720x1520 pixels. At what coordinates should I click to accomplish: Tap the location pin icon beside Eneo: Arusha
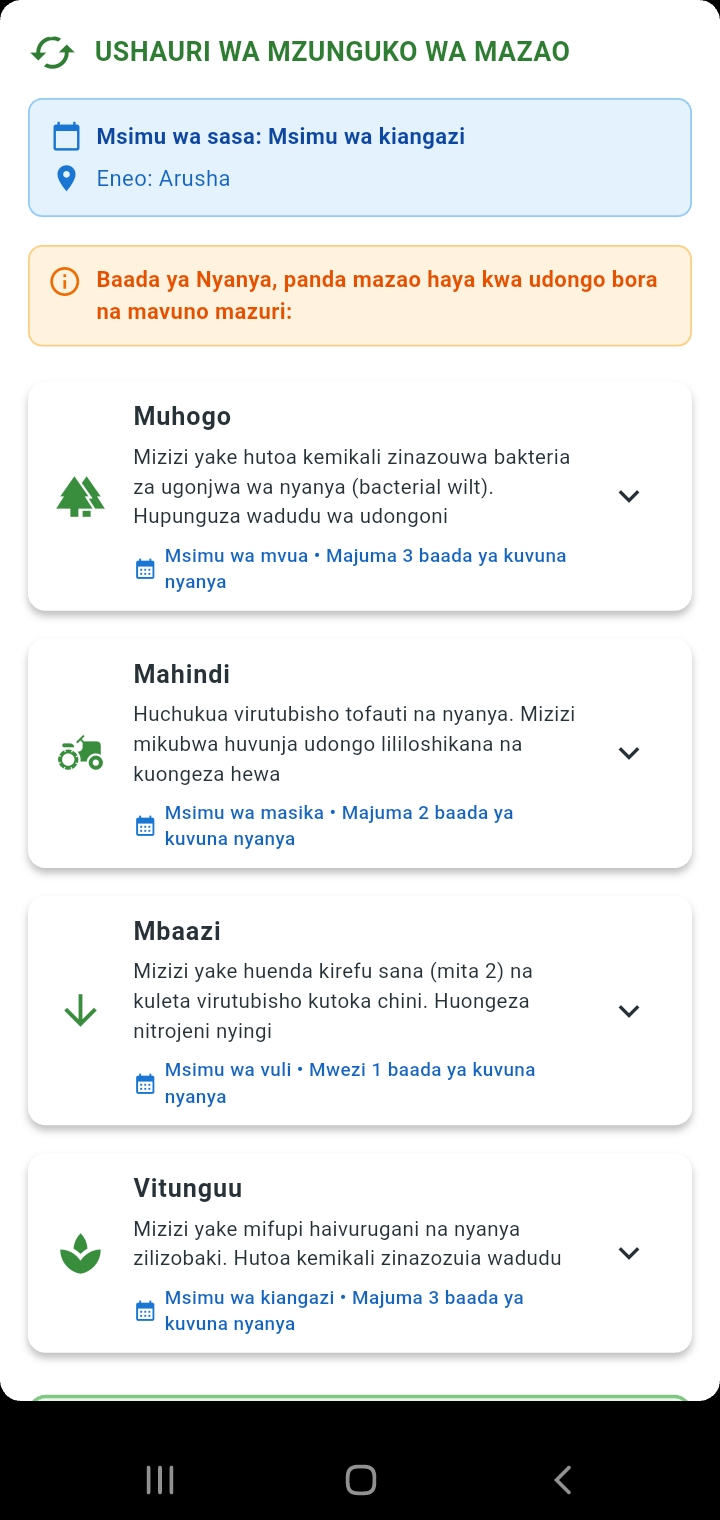tap(66, 179)
